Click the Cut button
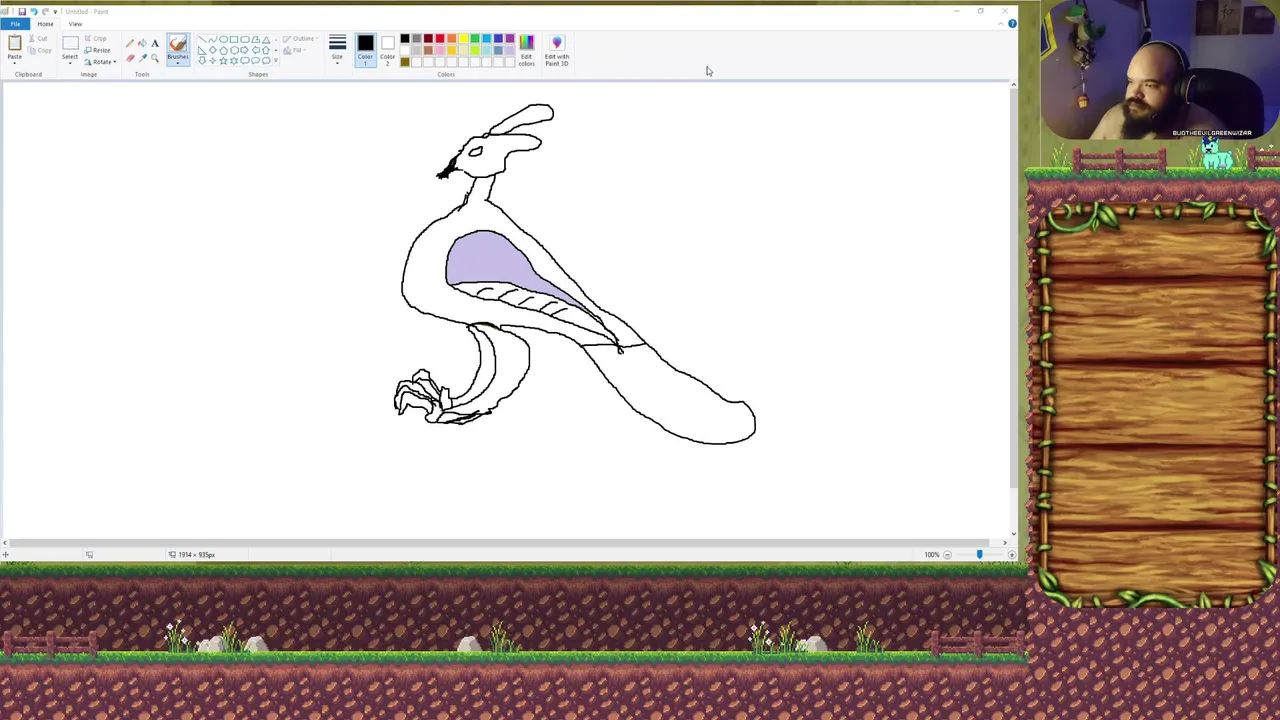1280x720 pixels. [x=38, y=39]
